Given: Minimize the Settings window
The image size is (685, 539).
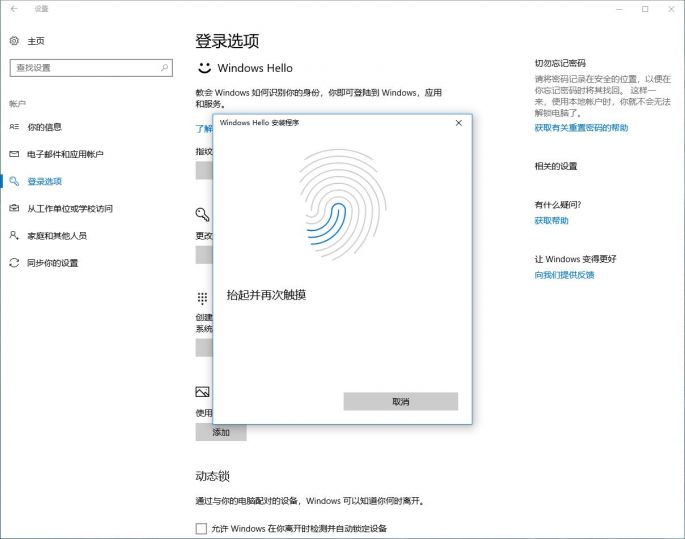Looking at the screenshot, I should (x=619, y=9).
